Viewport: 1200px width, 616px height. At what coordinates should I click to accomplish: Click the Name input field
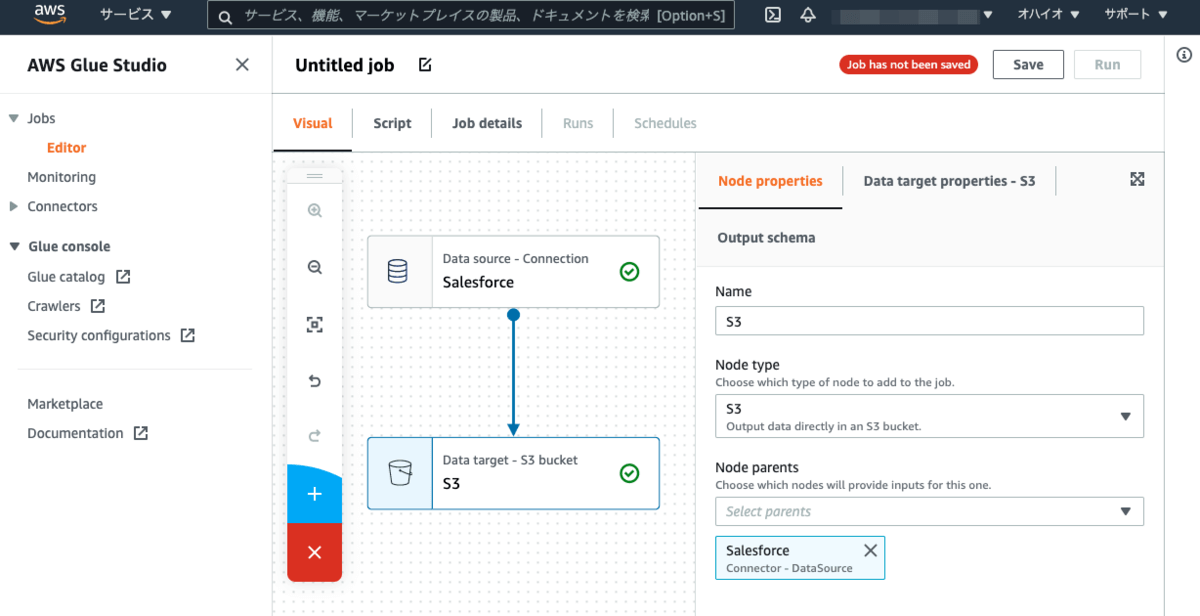929,321
